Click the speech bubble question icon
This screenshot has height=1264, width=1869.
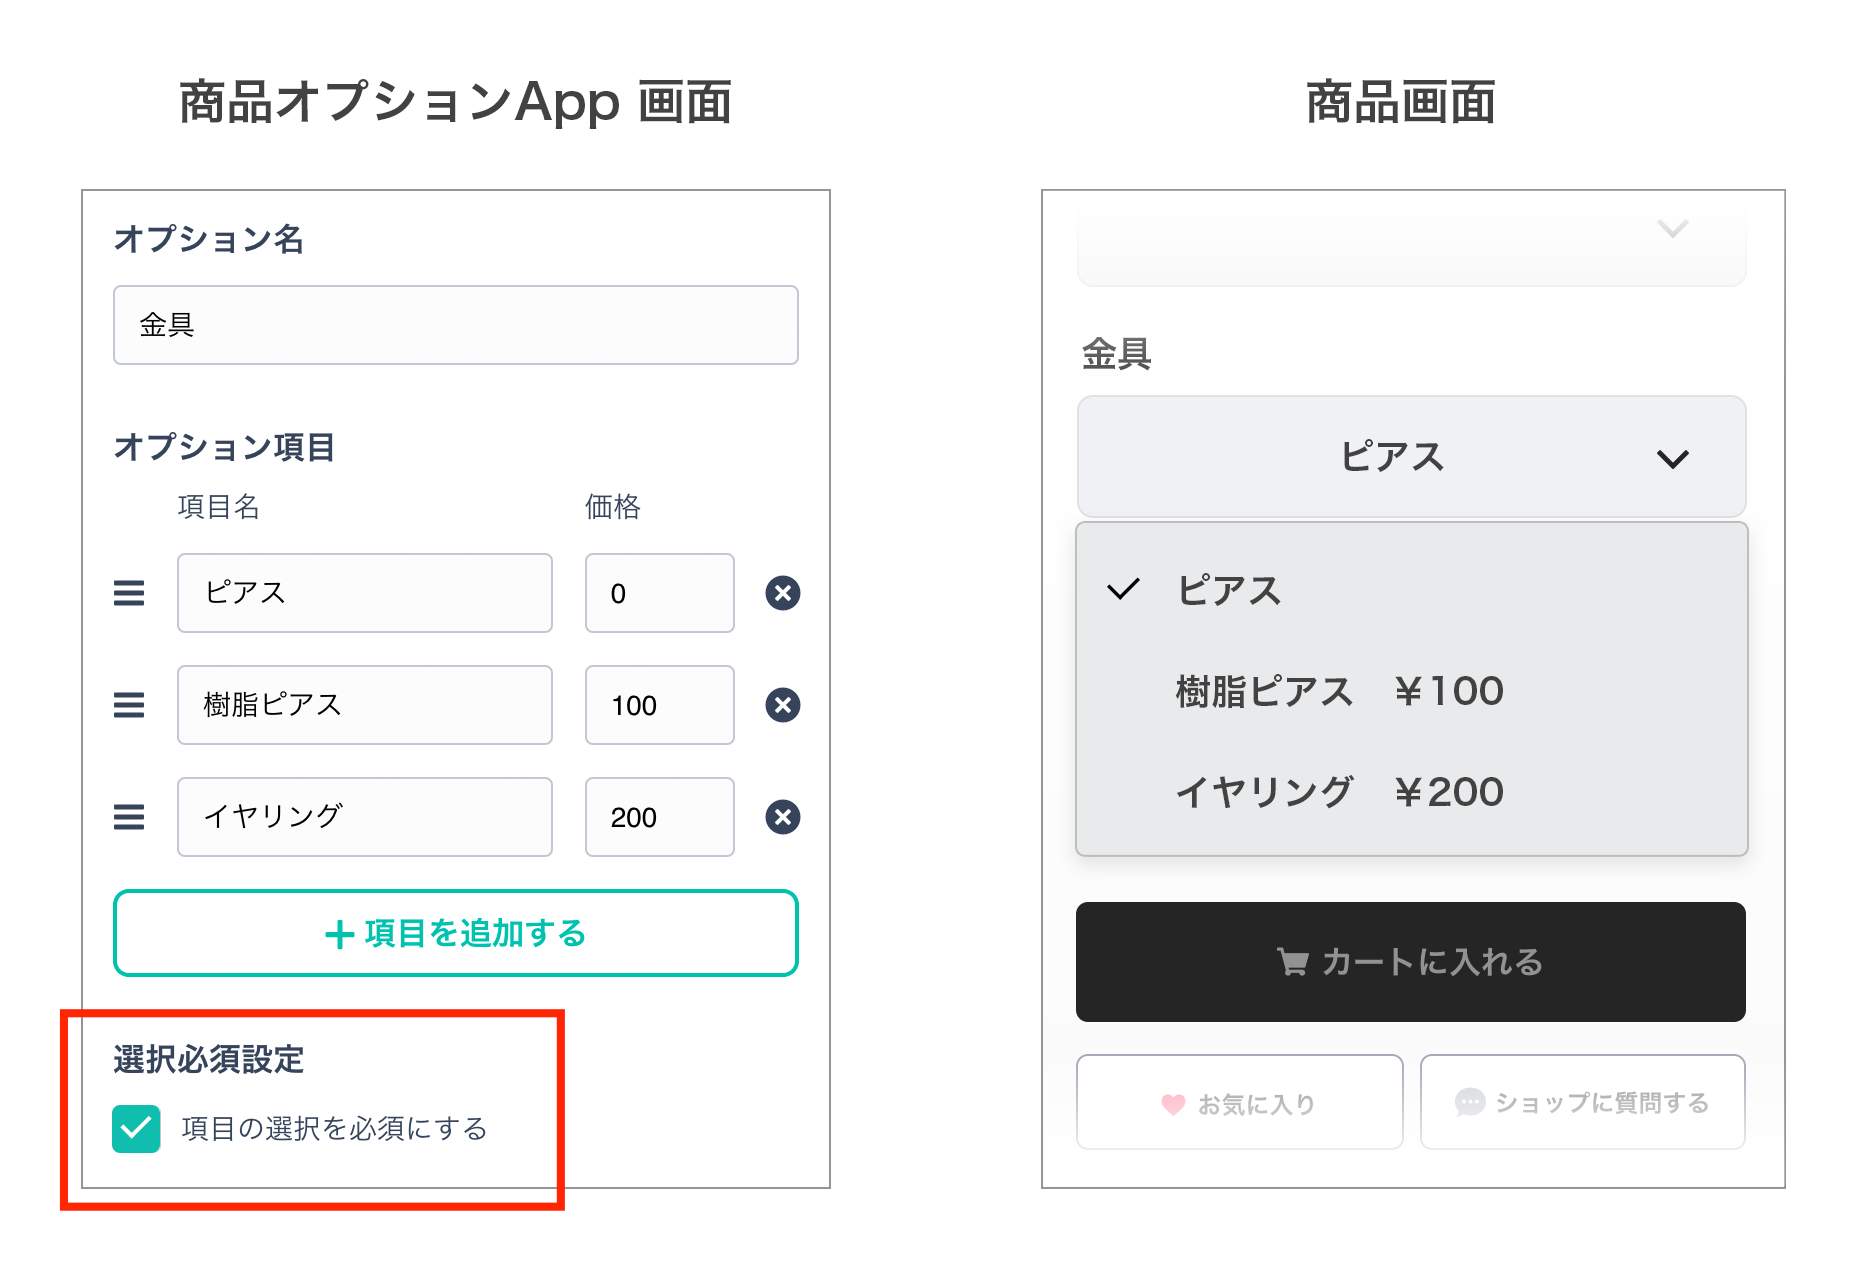[x=1469, y=1102]
